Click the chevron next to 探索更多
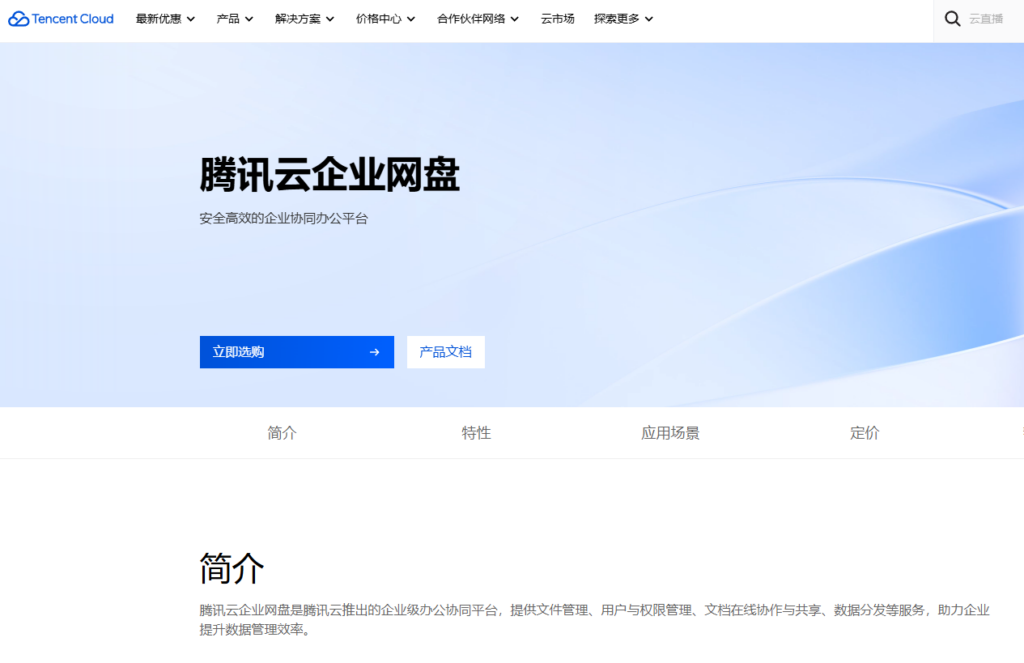Screen dimensions: 1024x663 pos(648,18)
